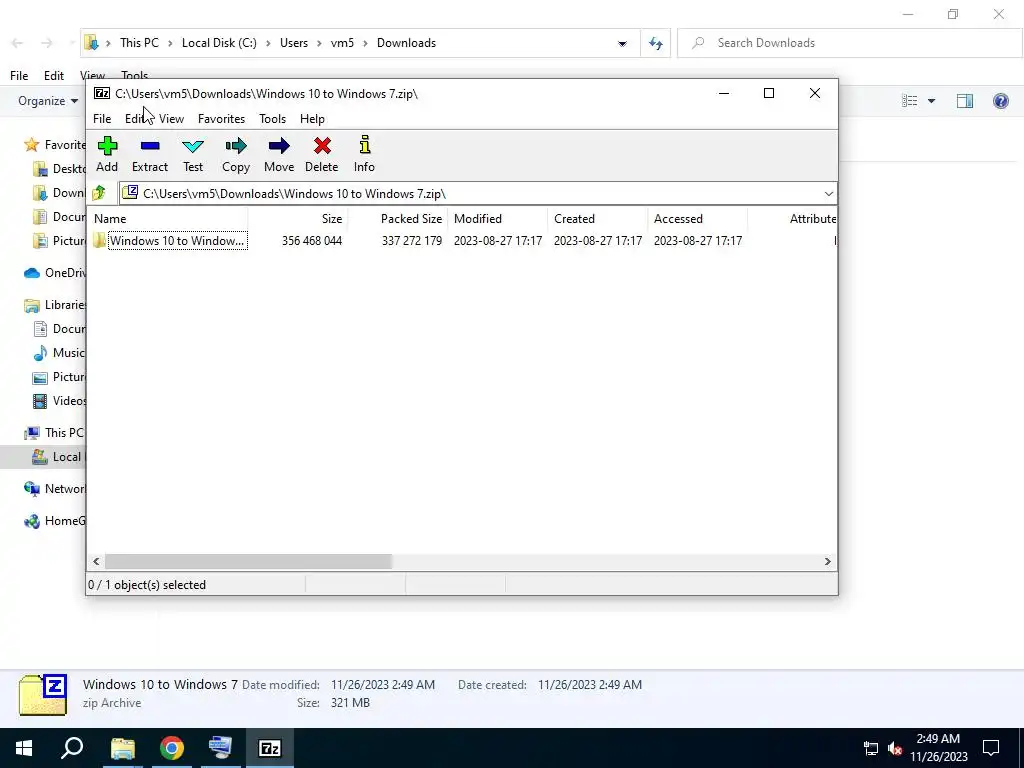
Task: Refresh the Explorer Downloads folder
Action: (x=656, y=44)
